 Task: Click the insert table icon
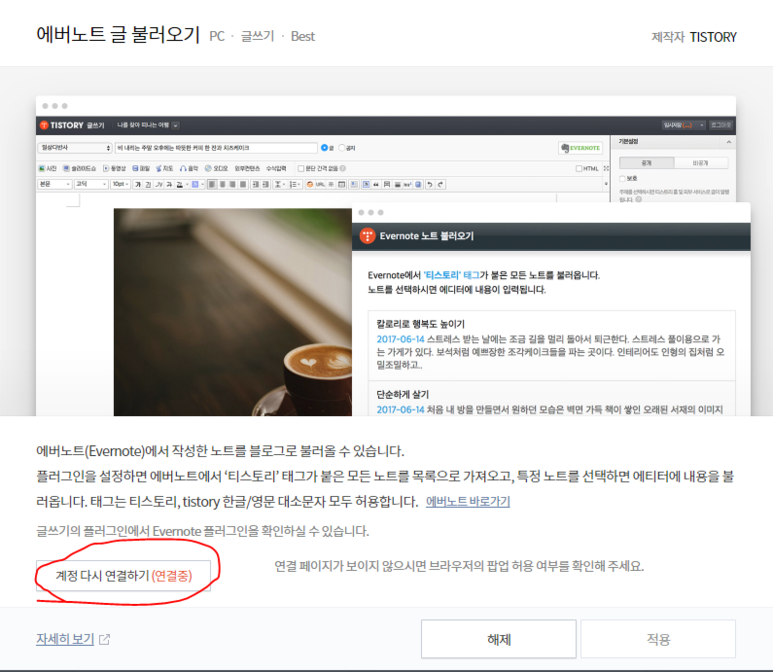(x=341, y=184)
